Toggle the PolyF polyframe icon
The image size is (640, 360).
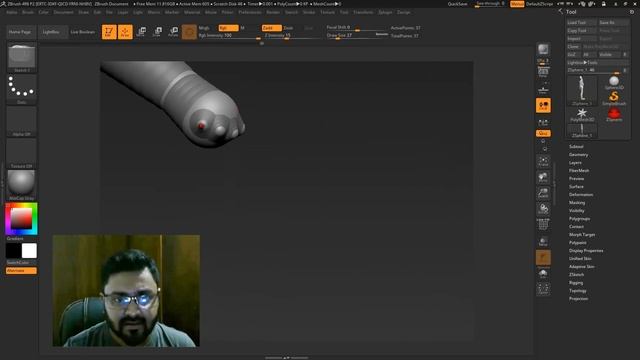tap(543, 224)
